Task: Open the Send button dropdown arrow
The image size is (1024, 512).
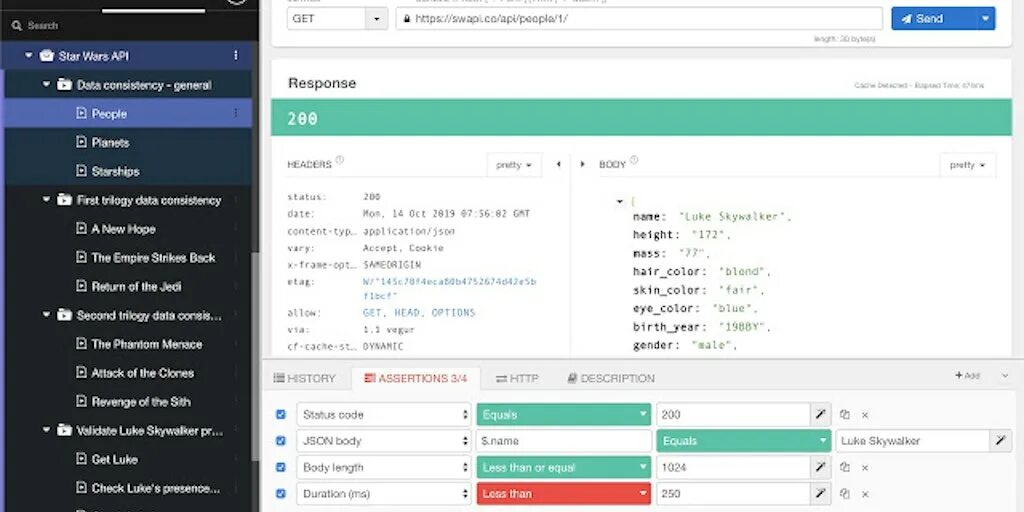Action: point(985,19)
